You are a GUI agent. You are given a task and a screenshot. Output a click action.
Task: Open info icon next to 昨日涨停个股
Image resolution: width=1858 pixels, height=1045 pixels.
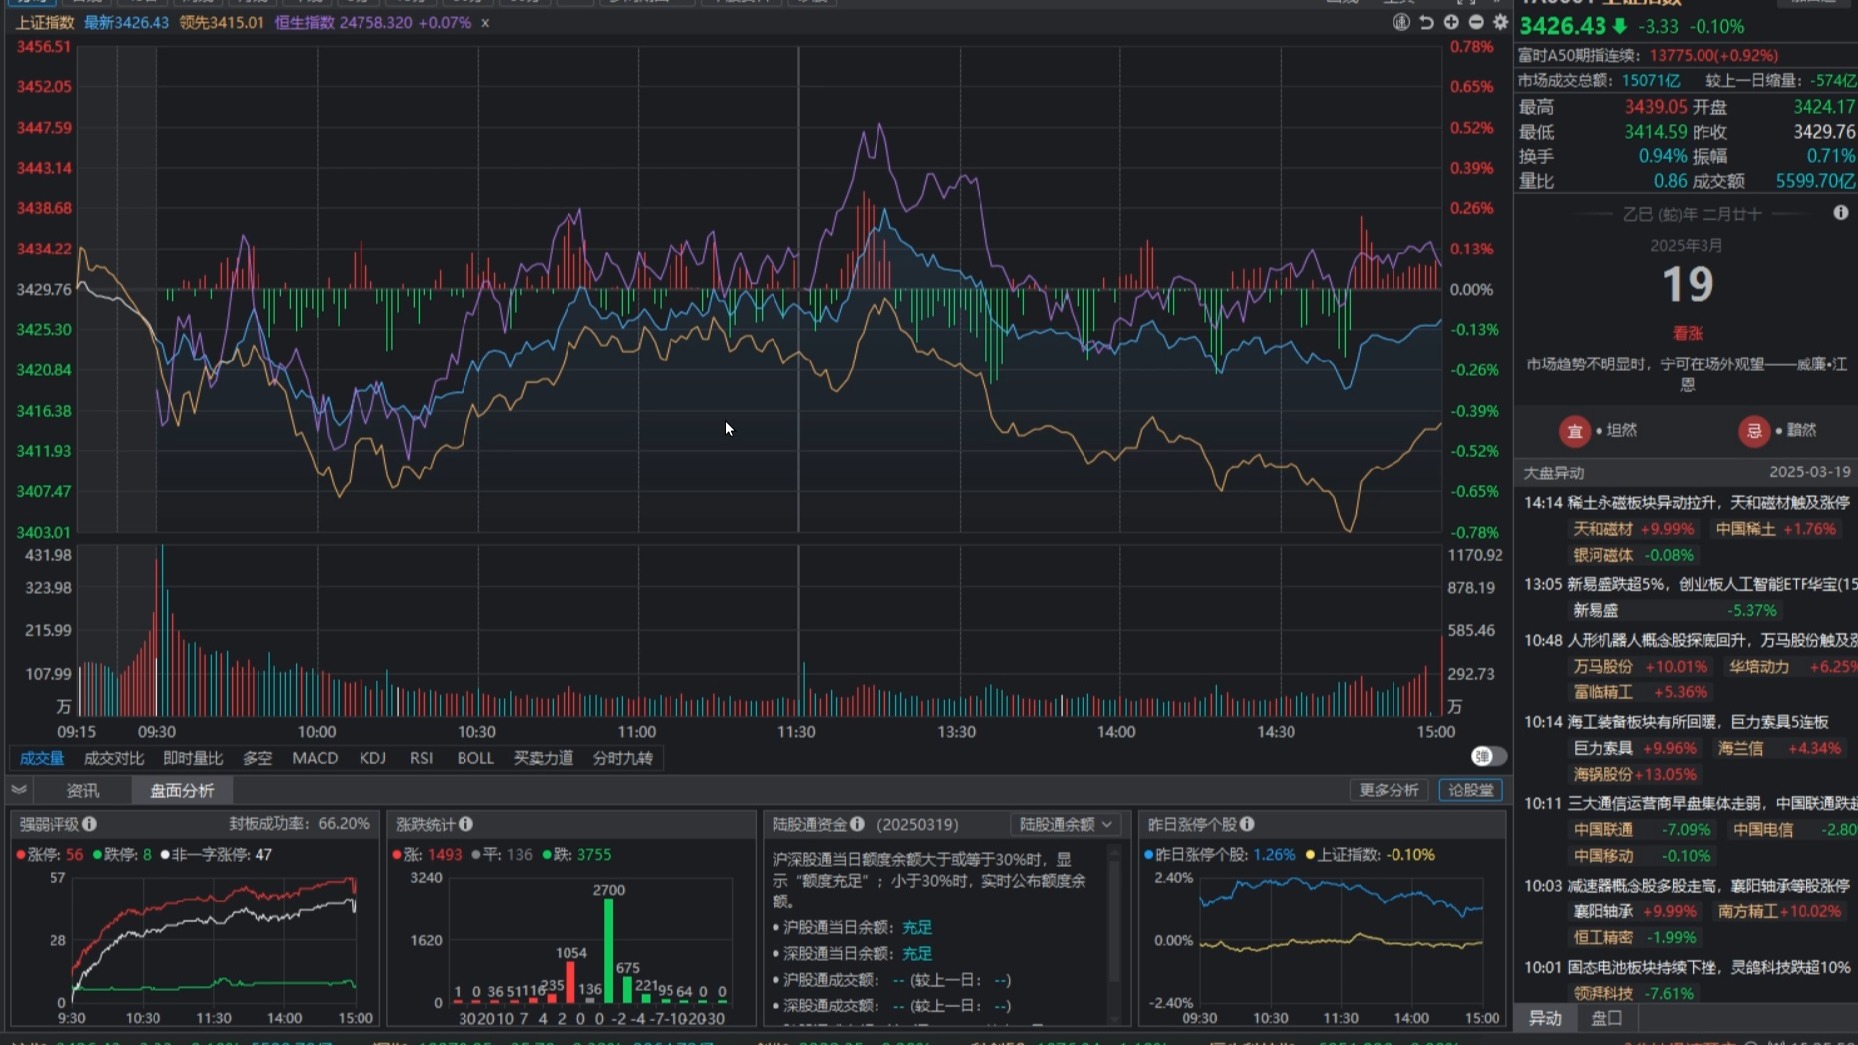click(1247, 824)
